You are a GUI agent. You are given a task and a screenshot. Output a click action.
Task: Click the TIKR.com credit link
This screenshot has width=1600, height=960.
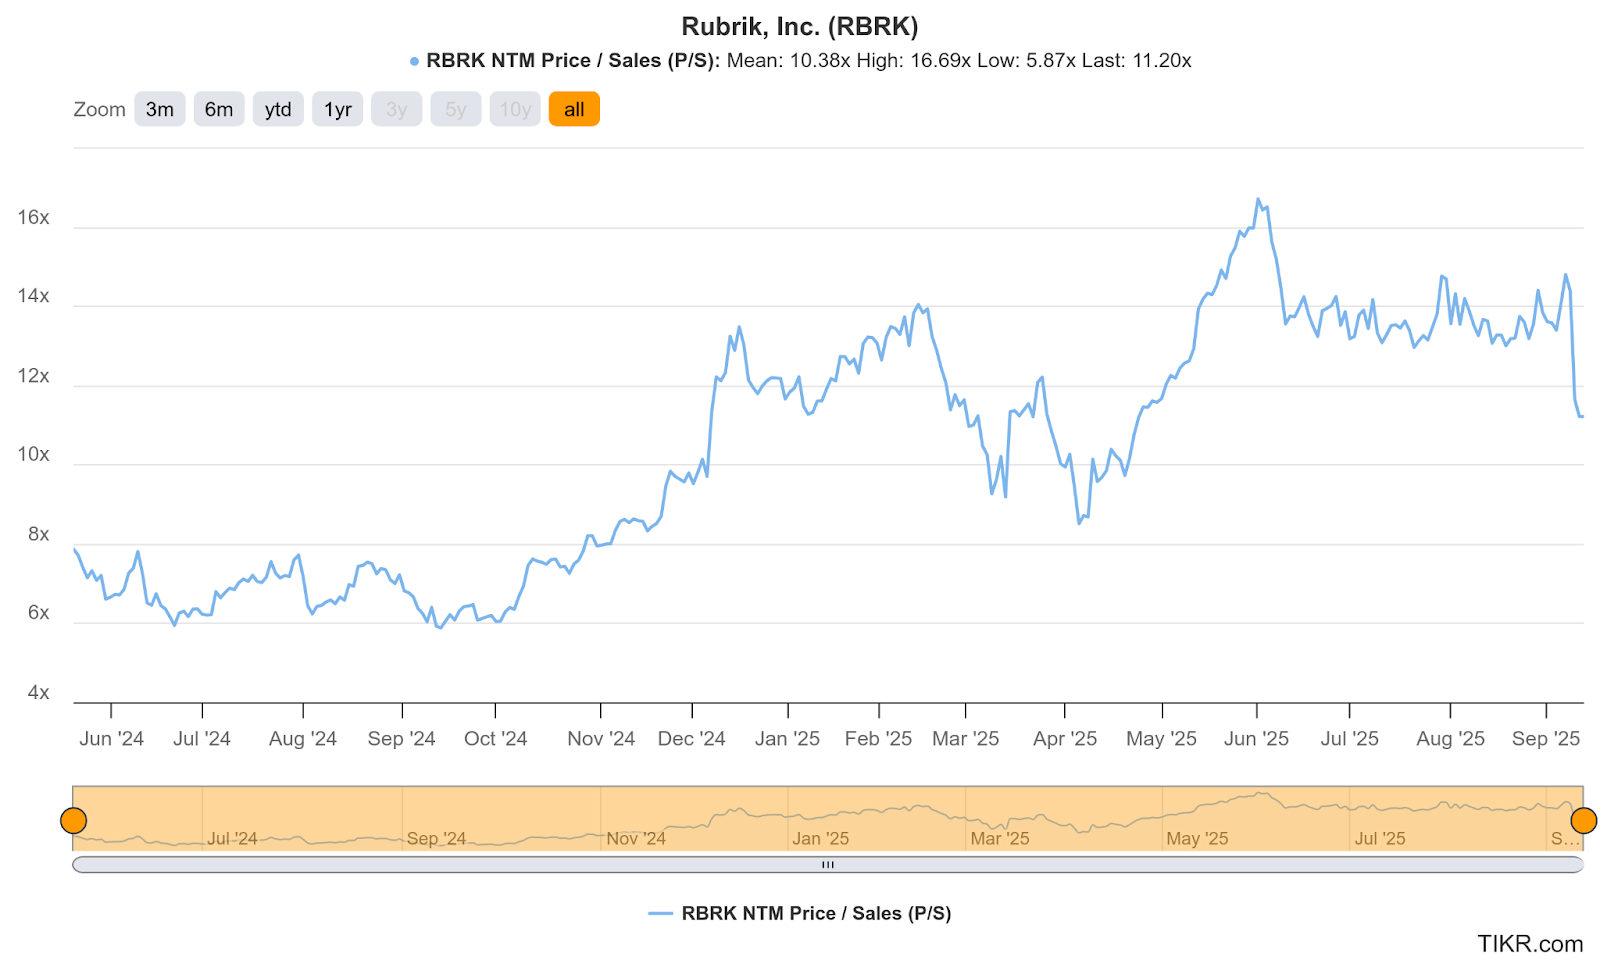pyautogui.click(x=1530, y=944)
